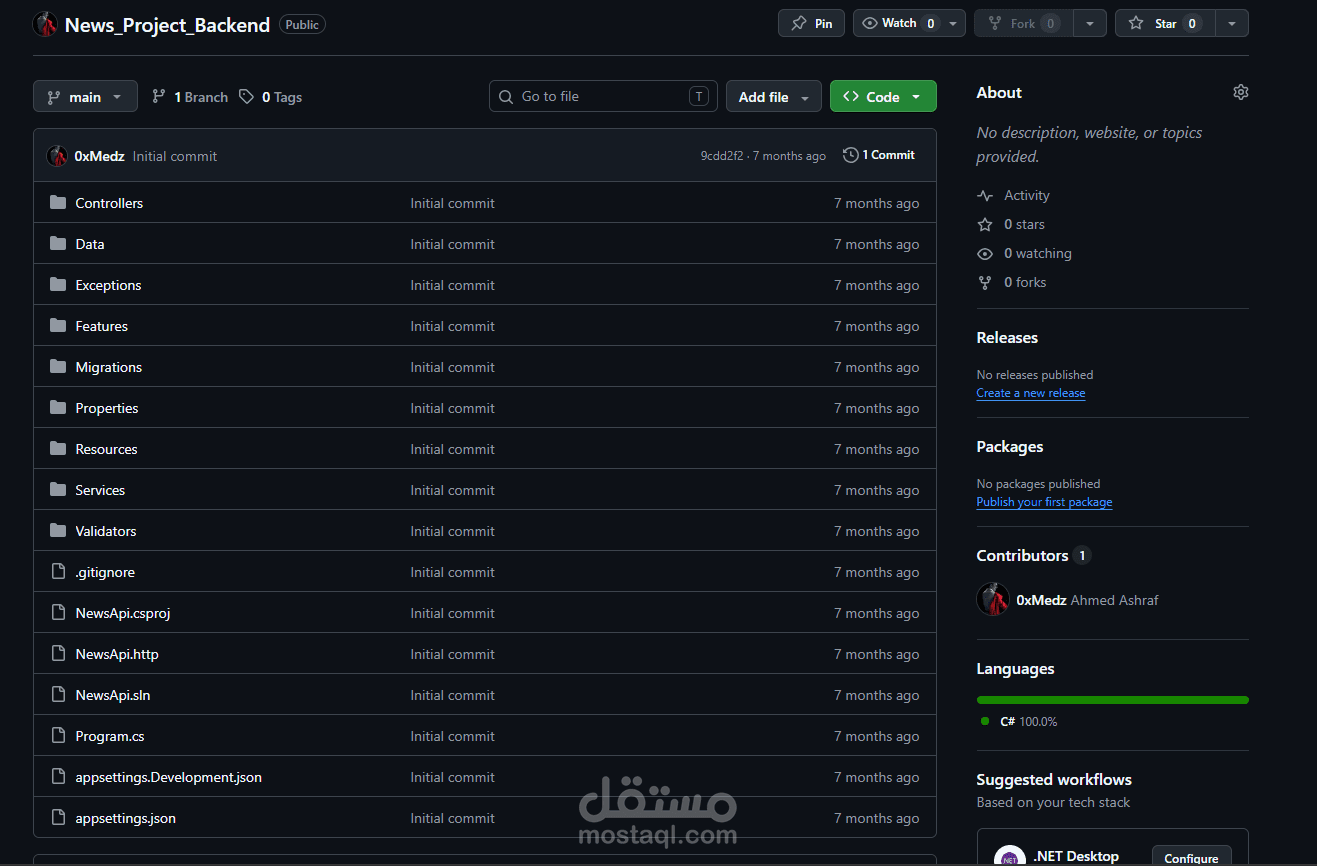This screenshot has width=1317, height=866.
Task: Open 0xMedz Ahmed Ashraf contributor link
Action: tap(1087, 600)
